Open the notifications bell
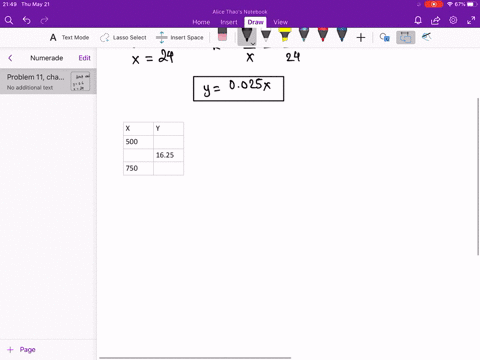The image size is (480, 360). (418, 20)
